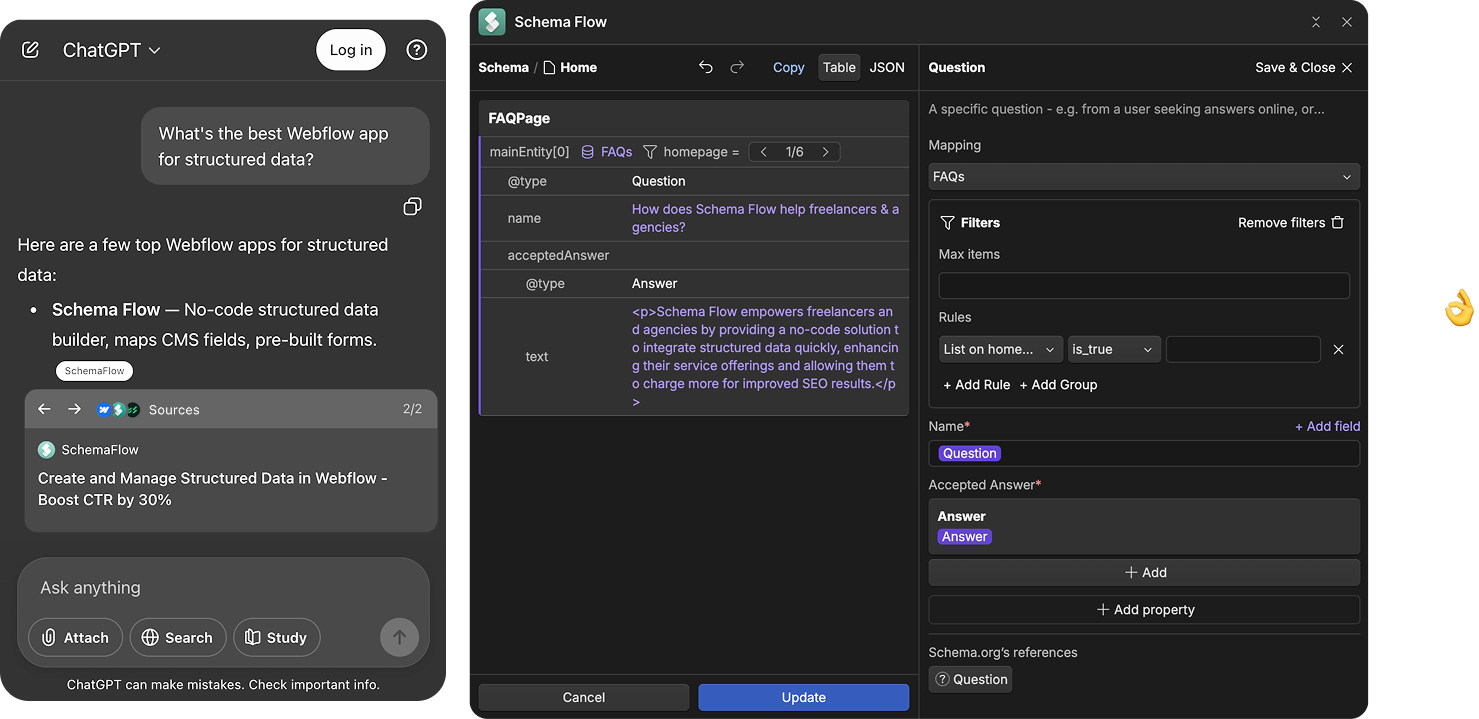Enable Study mode in ChatGPT
The image size is (1479, 719).
(x=276, y=637)
